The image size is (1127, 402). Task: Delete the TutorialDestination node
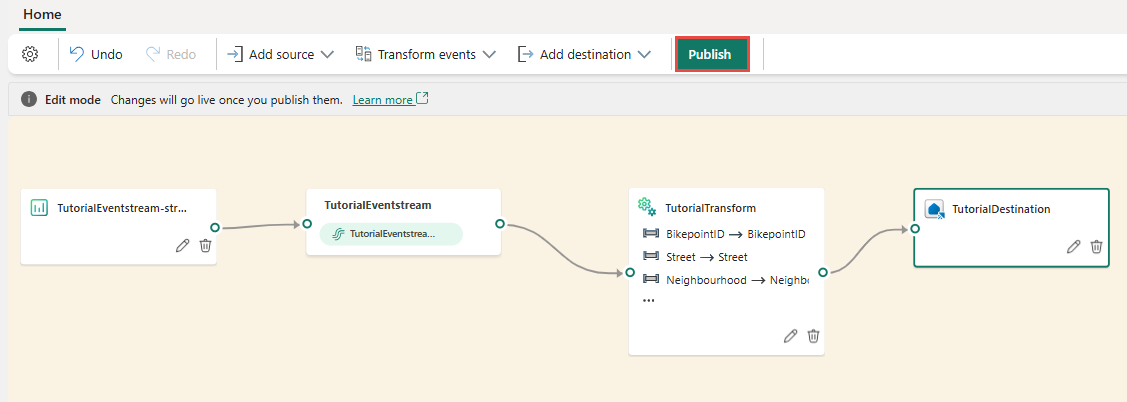1097,247
